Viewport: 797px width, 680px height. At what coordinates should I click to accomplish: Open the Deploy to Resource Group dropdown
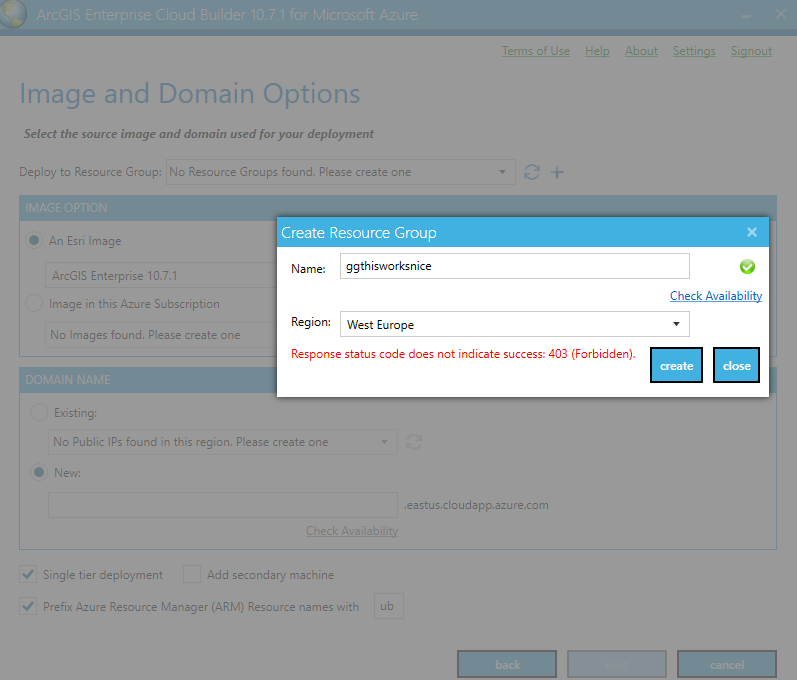pos(341,172)
